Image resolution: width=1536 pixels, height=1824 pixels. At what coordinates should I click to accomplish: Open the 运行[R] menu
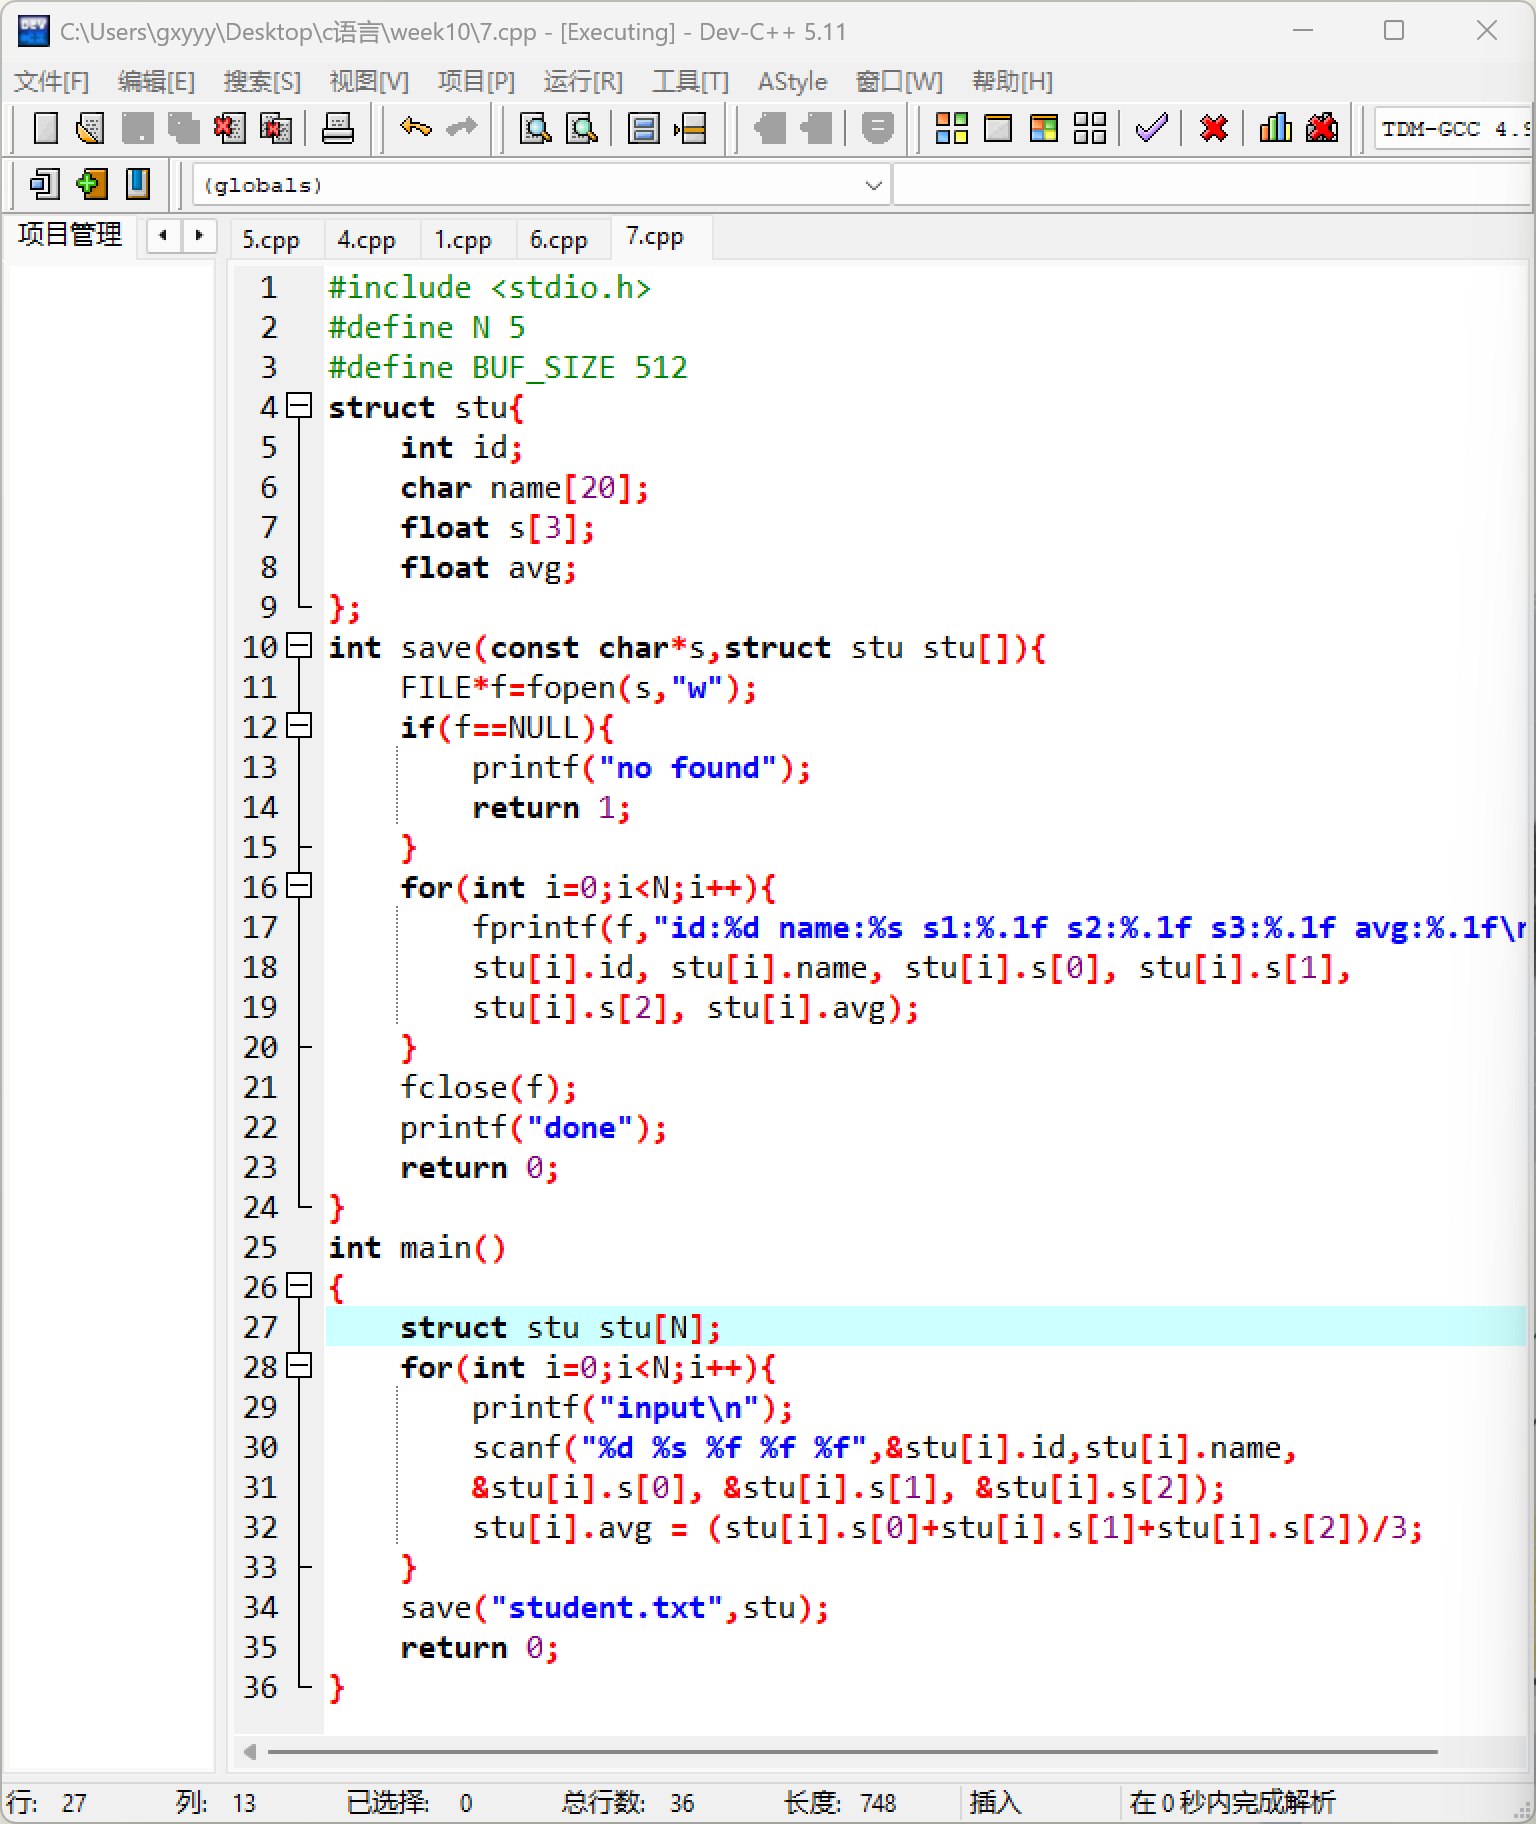click(583, 81)
